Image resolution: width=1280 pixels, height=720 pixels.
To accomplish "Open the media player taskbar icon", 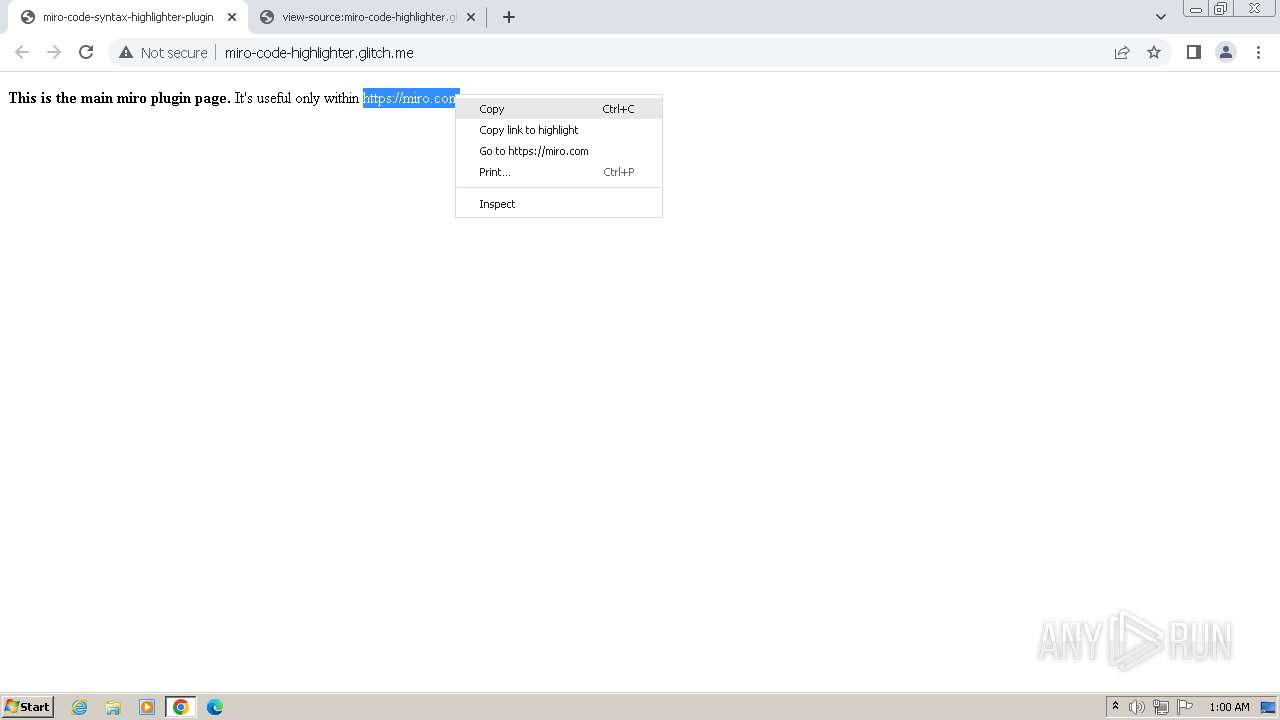I will pos(147,707).
